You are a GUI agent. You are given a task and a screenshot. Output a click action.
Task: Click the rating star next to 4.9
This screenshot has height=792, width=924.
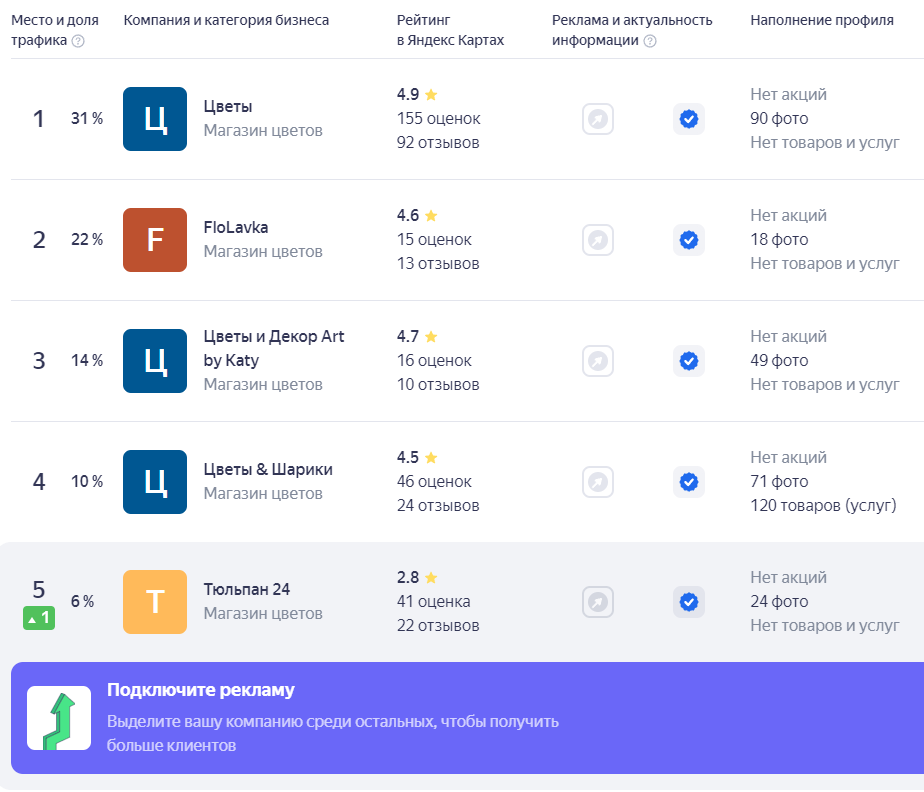click(x=431, y=94)
